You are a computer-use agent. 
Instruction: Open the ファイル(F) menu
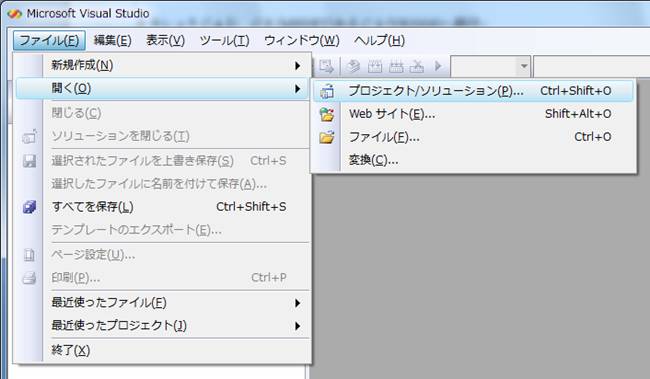pos(49,40)
